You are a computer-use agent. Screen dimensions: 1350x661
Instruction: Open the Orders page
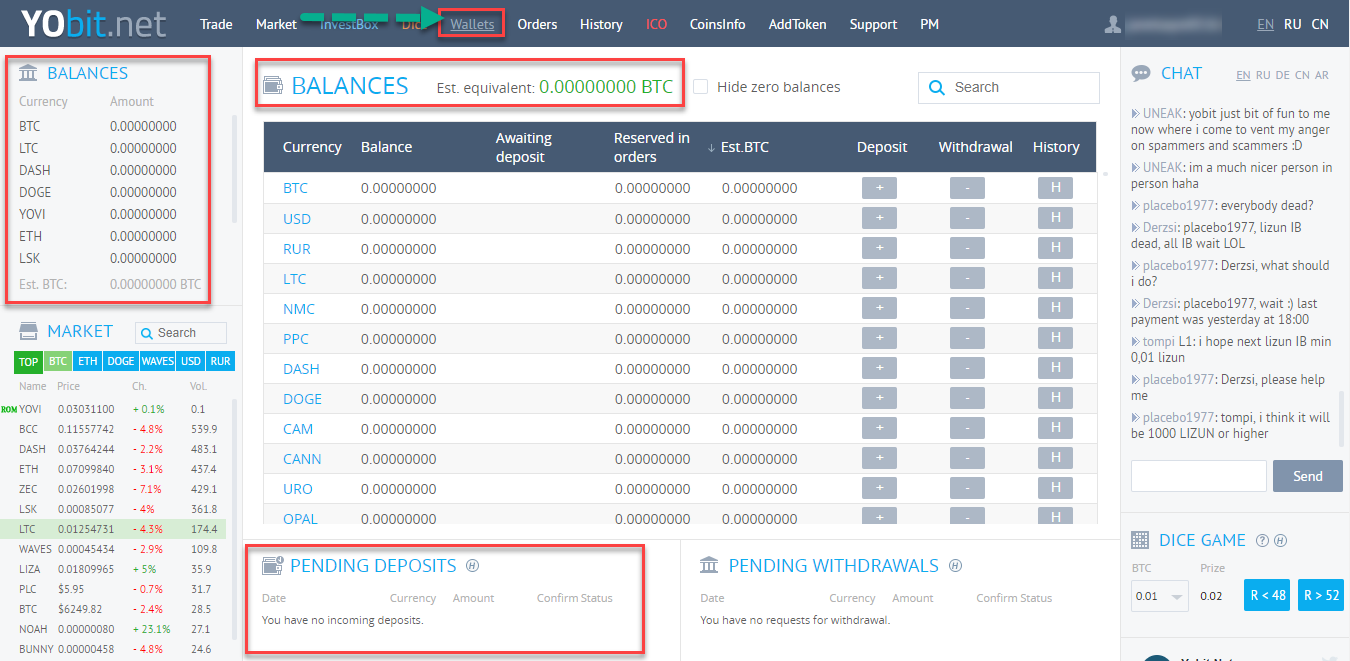tap(537, 24)
